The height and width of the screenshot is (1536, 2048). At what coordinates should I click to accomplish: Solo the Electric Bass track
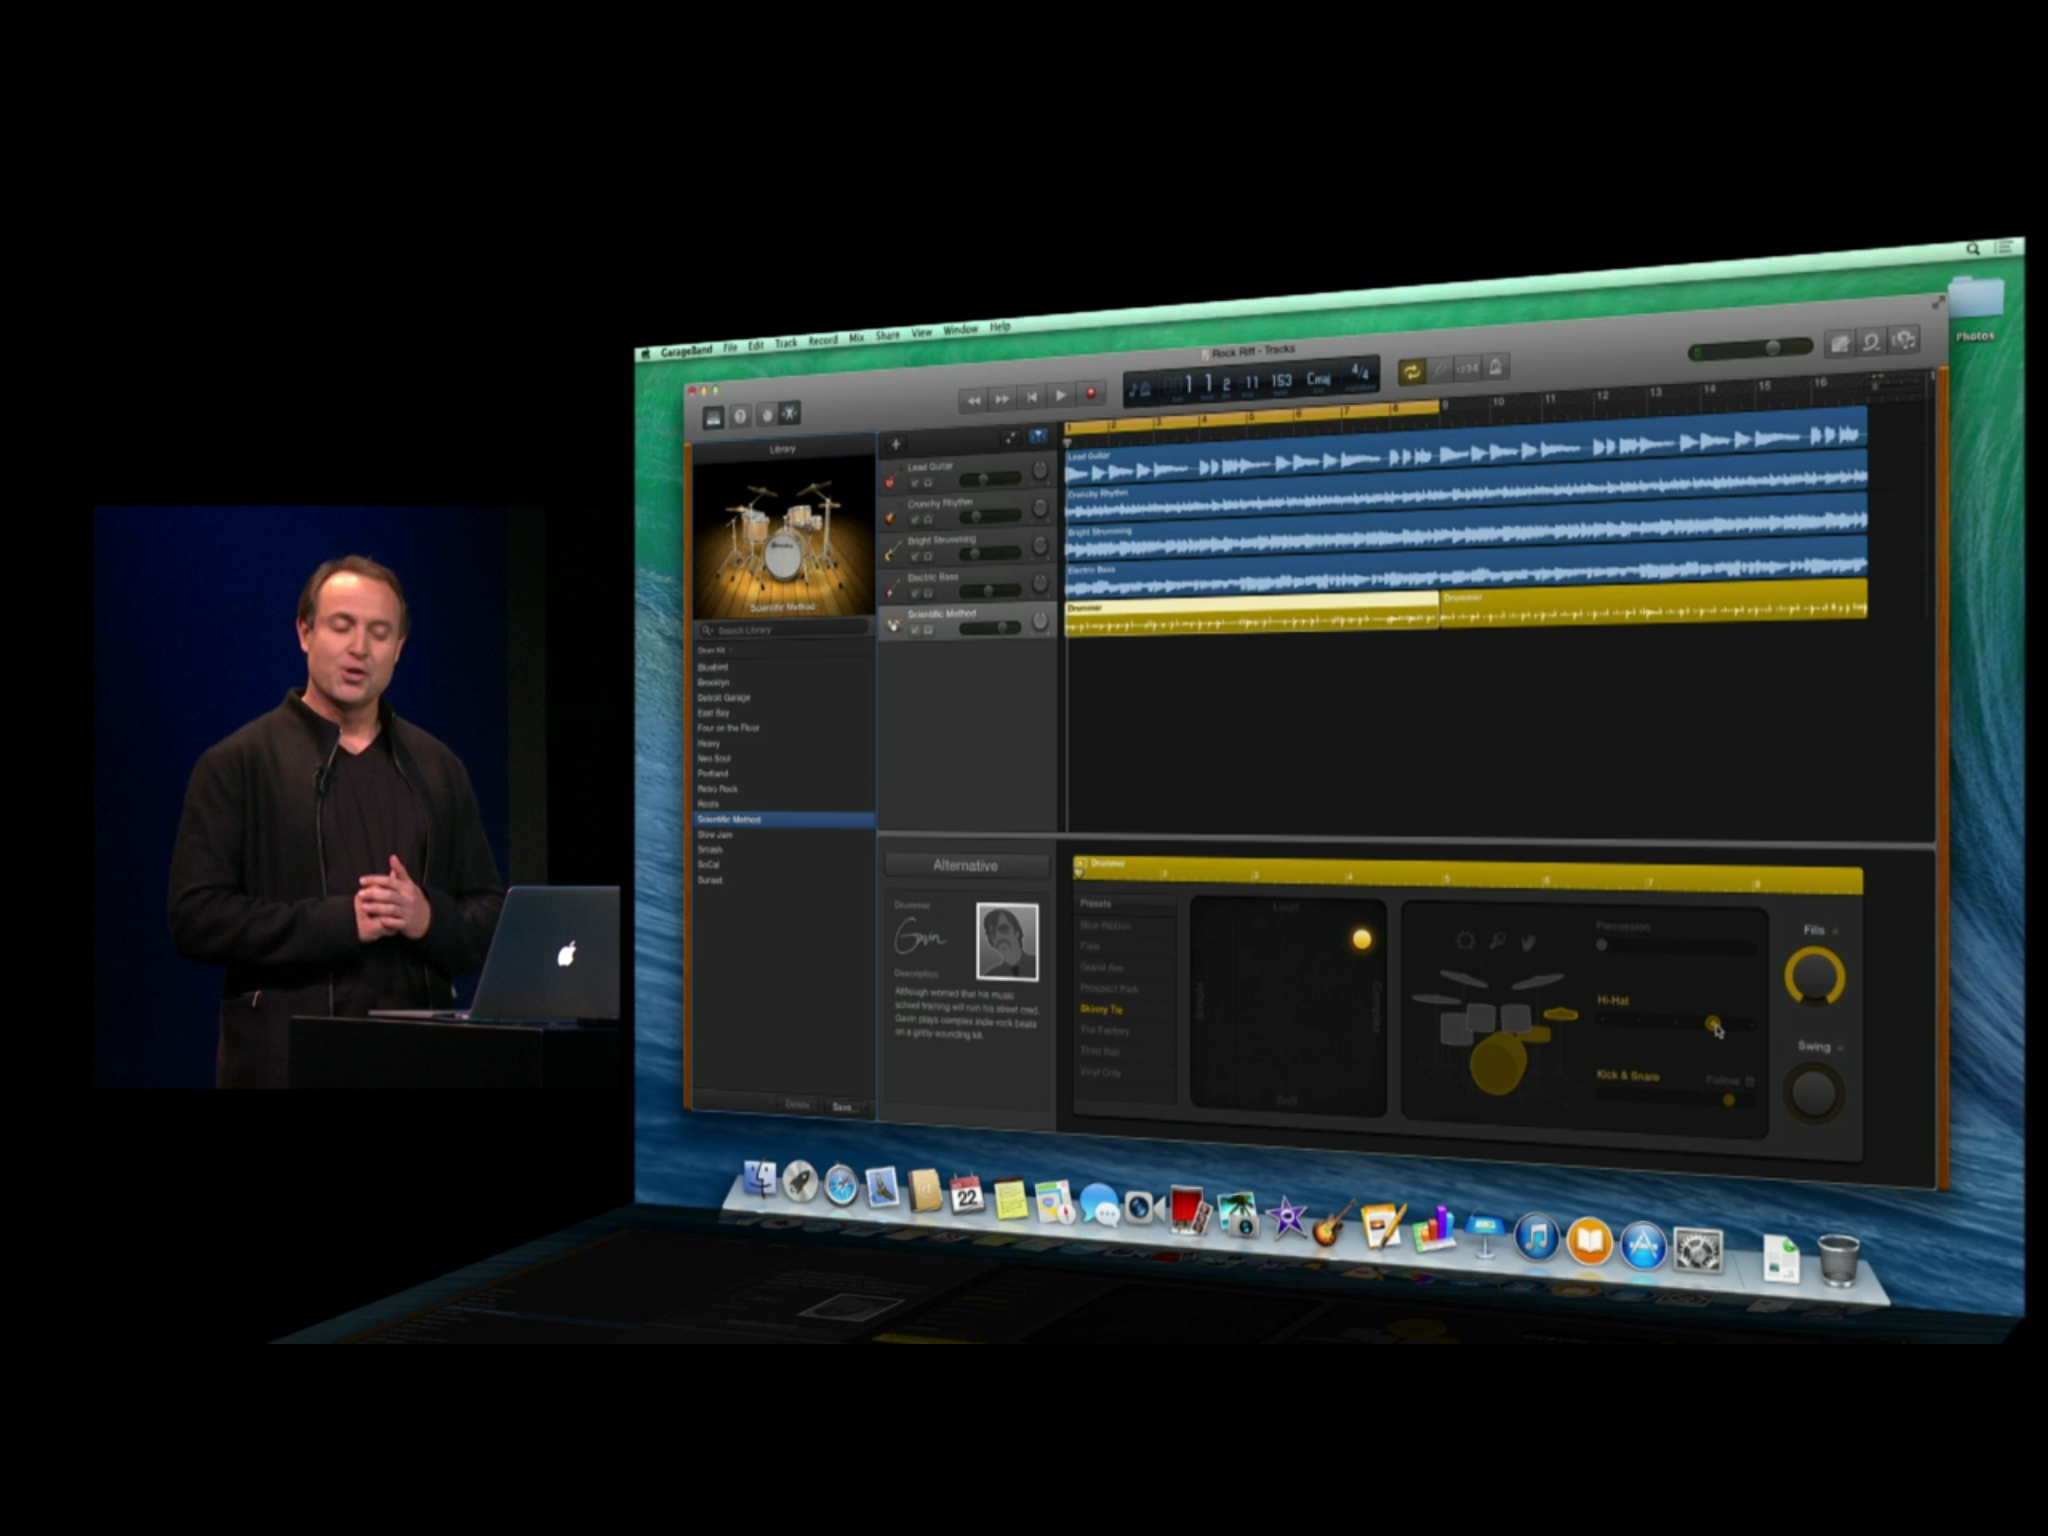pos(928,592)
